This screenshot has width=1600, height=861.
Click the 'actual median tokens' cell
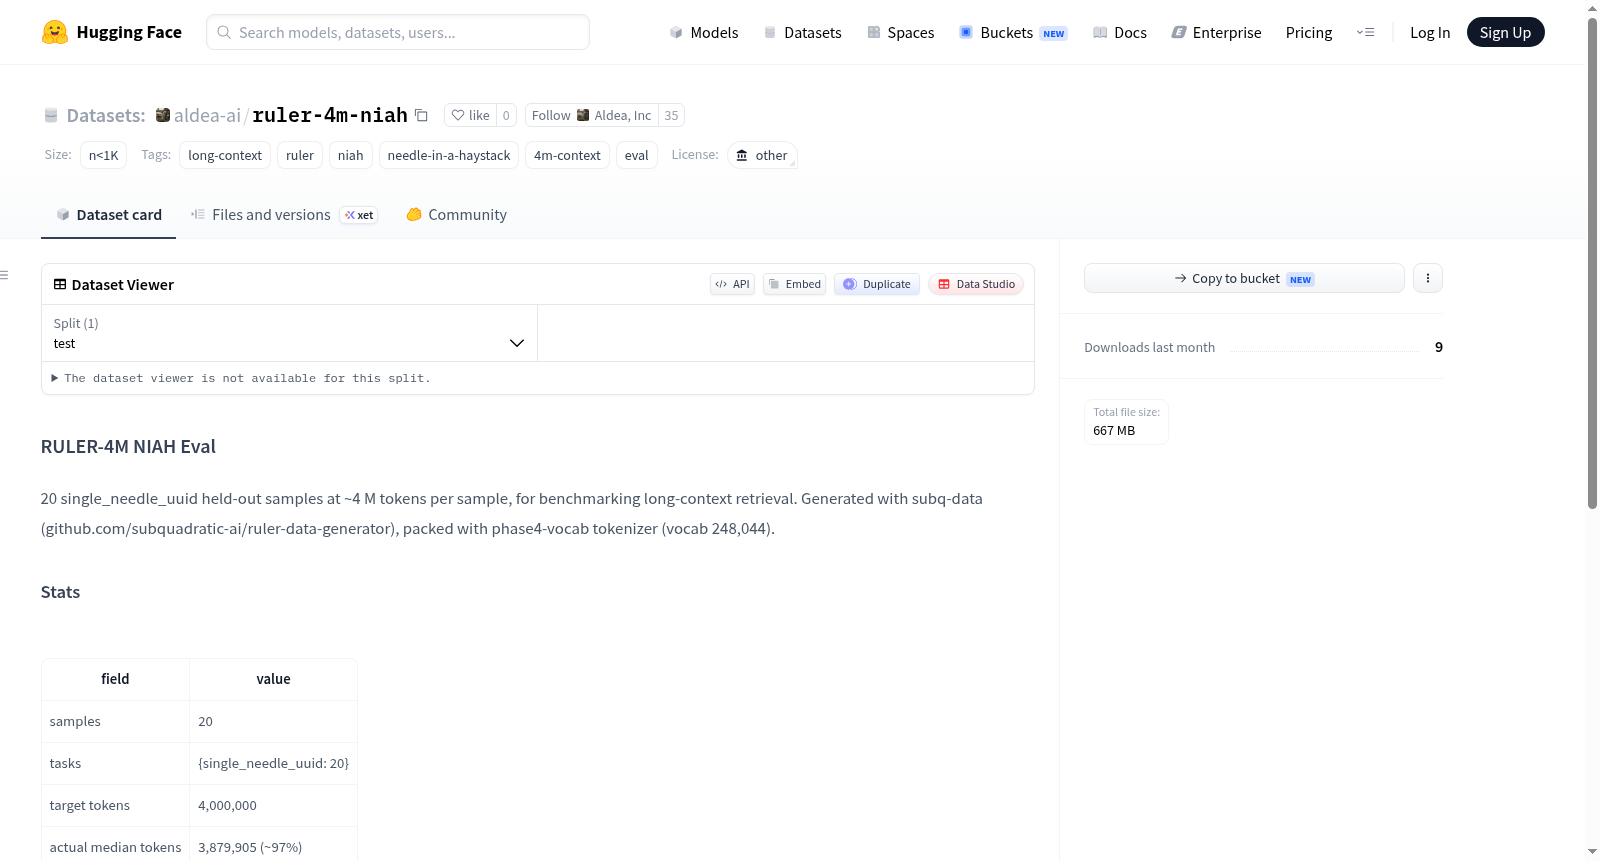pyautogui.click(x=116, y=846)
